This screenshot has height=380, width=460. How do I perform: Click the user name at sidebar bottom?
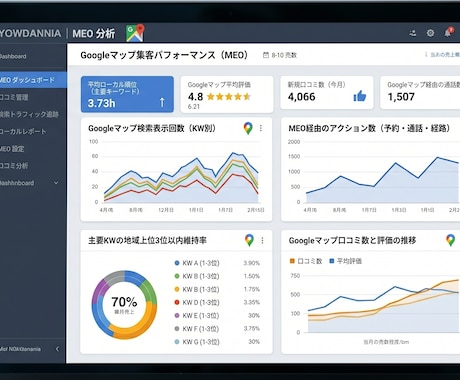tap(20, 349)
